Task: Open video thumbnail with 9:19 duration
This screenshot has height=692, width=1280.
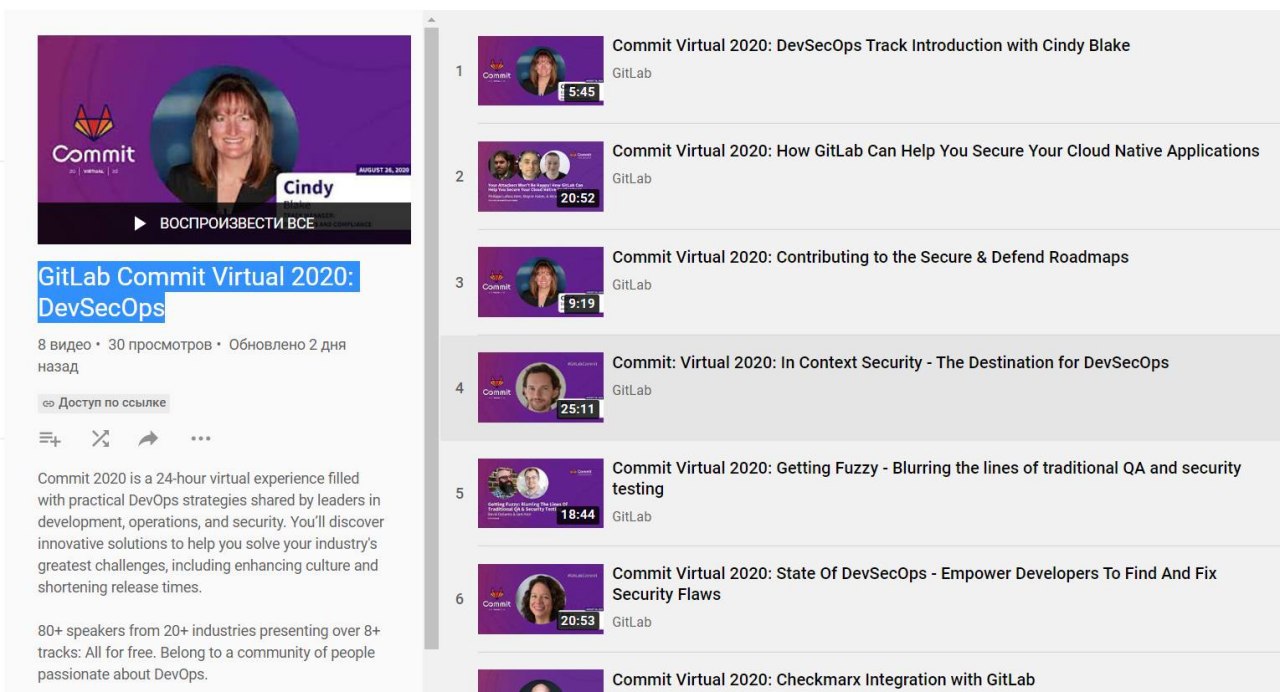Action: tap(540, 282)
